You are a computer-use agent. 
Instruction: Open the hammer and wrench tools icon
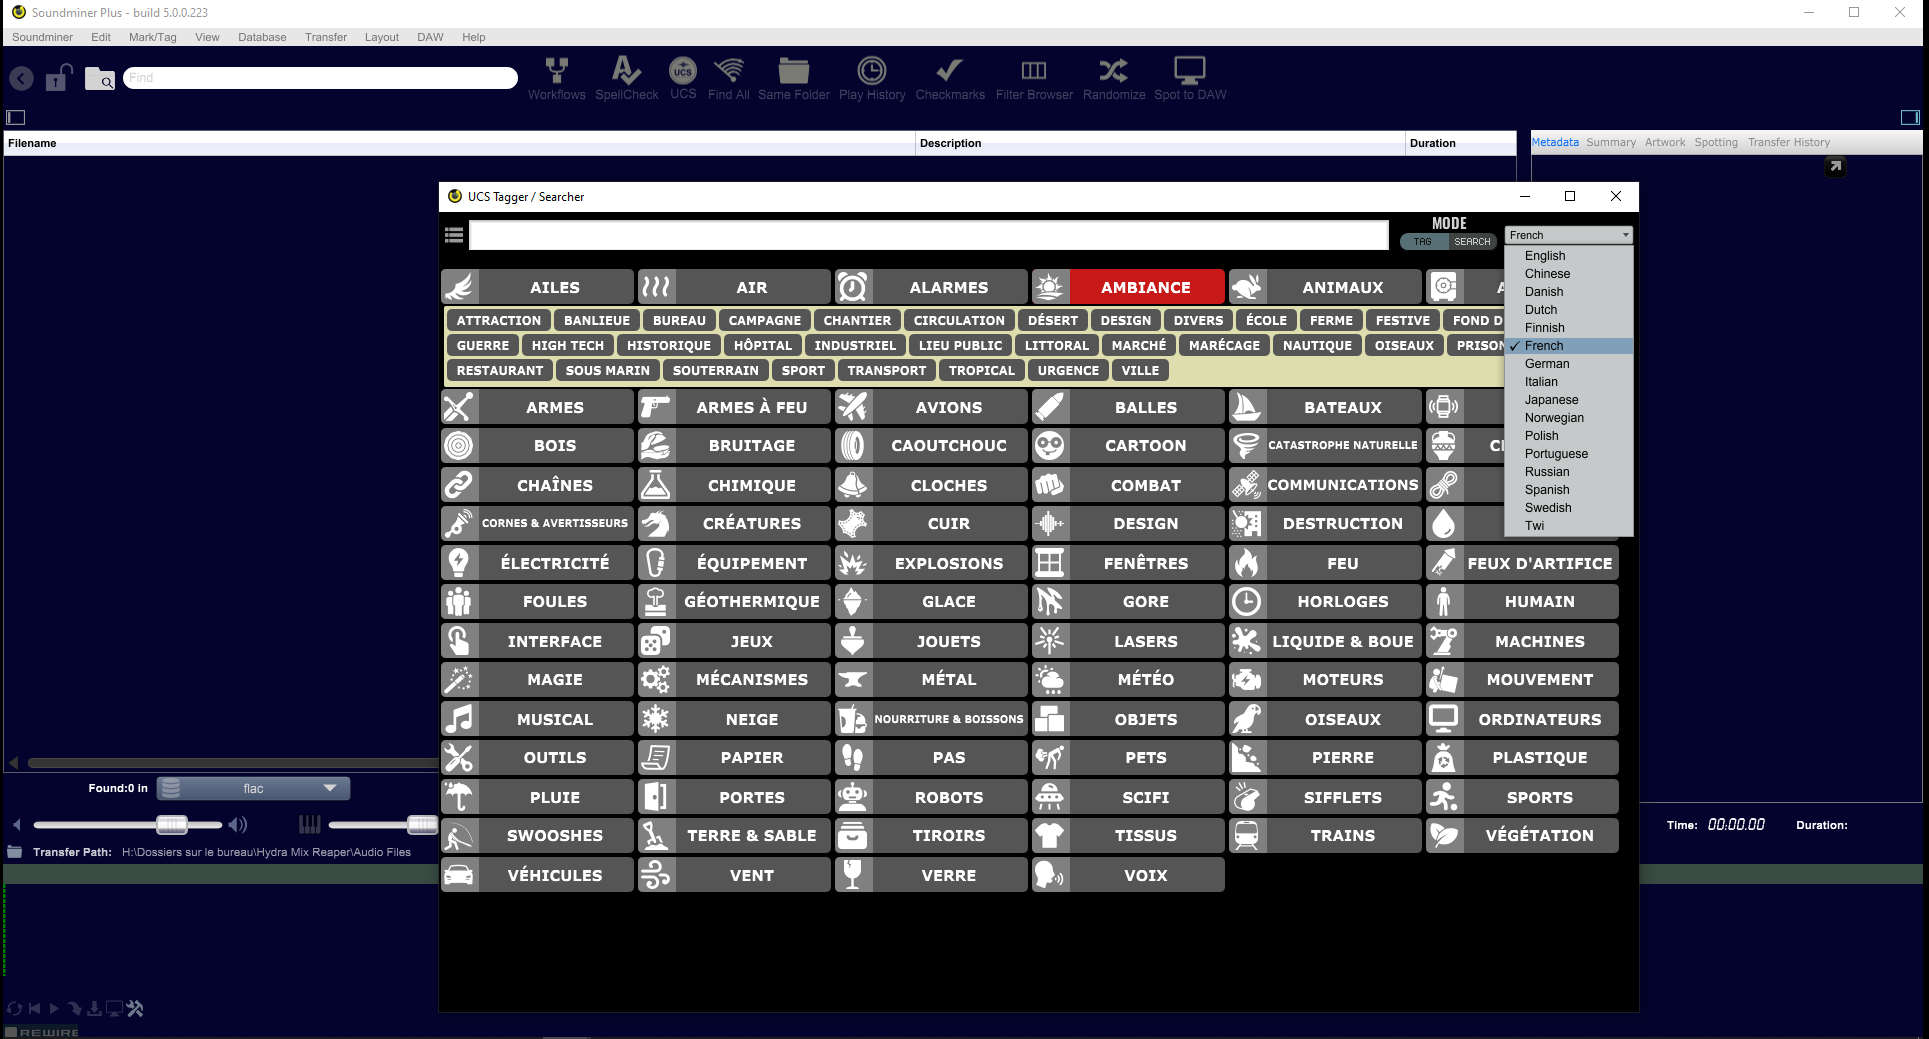click(x=135, y=1009)
